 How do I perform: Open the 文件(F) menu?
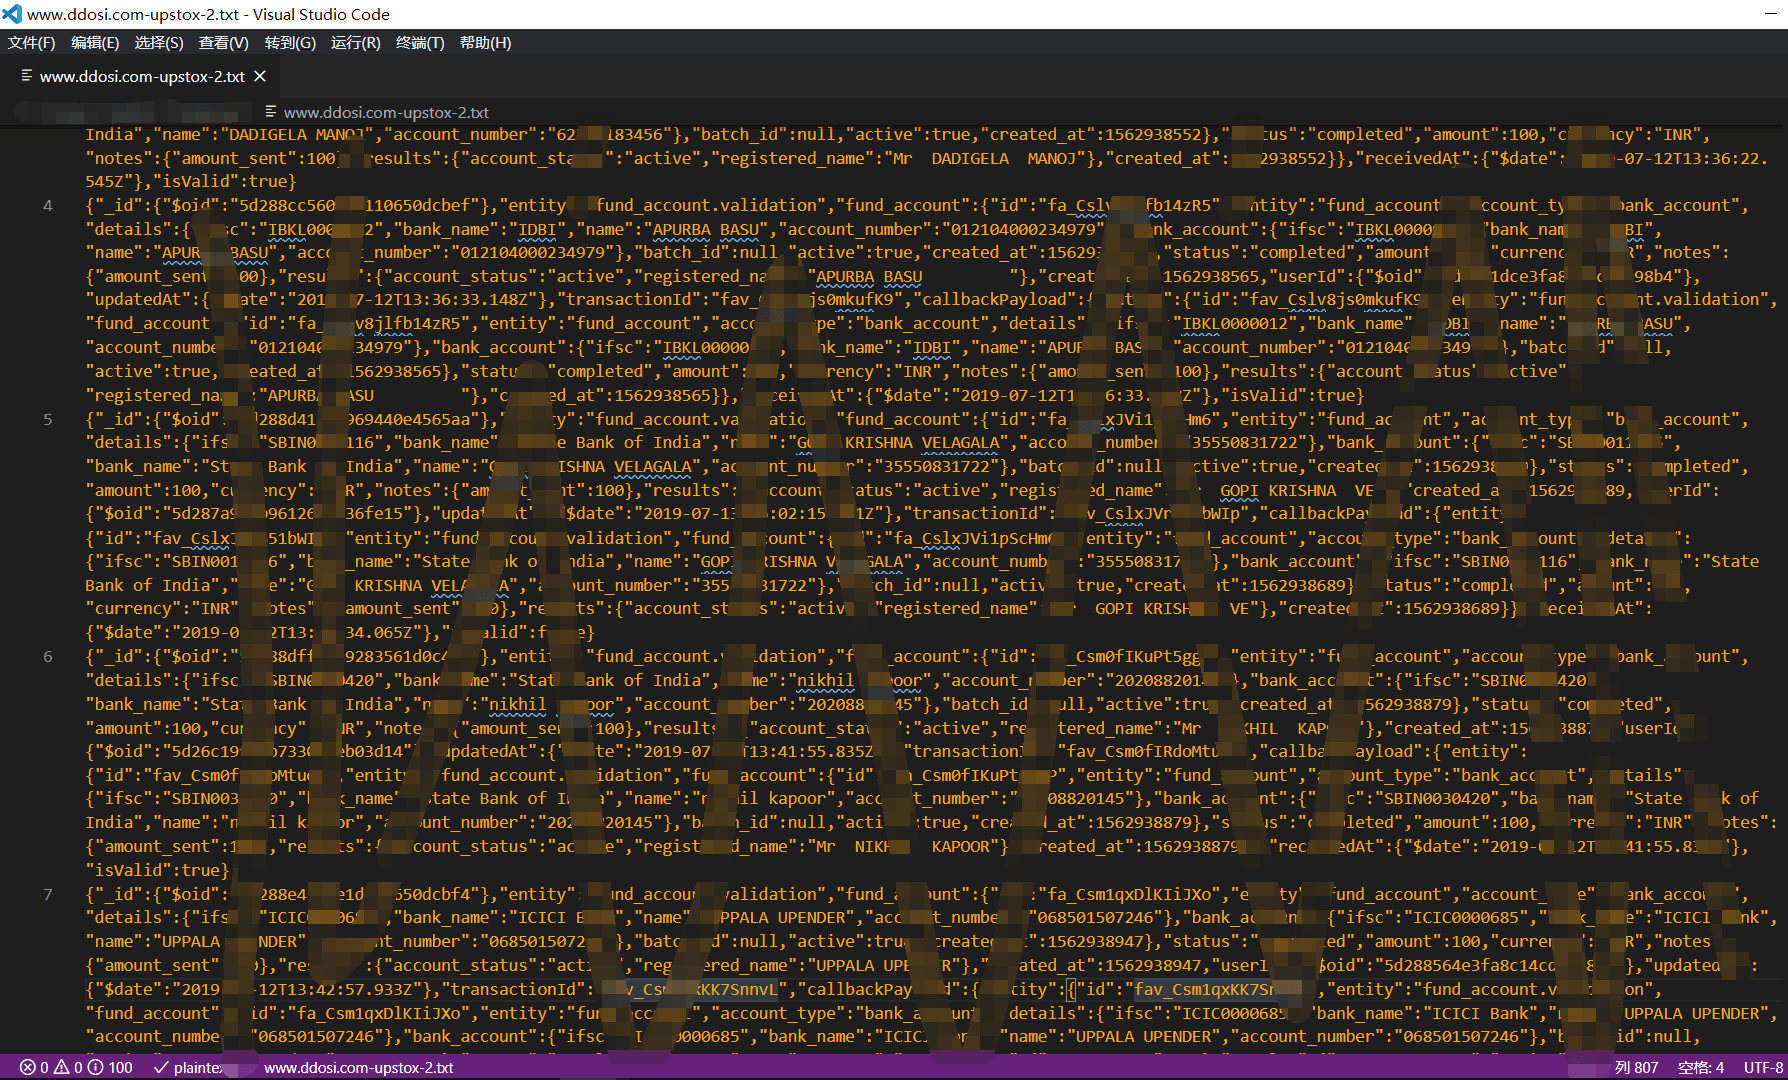31,43
